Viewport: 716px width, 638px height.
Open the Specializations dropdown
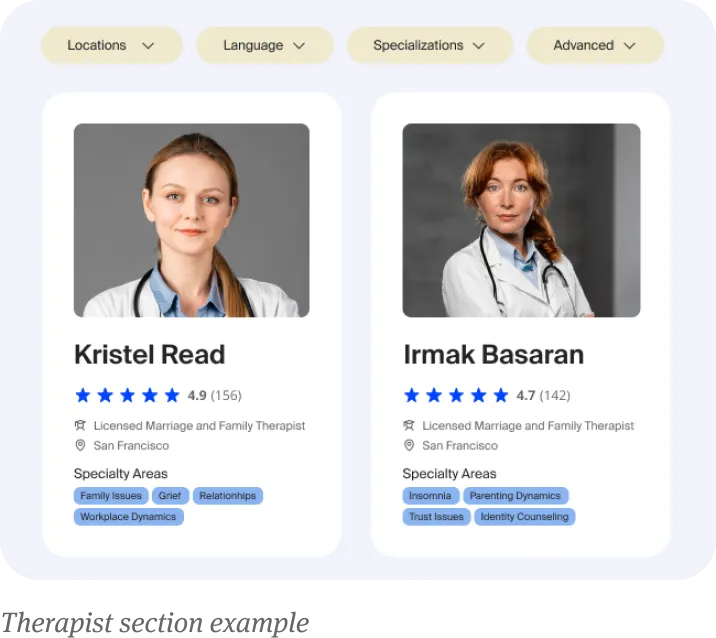coord(430,45)
